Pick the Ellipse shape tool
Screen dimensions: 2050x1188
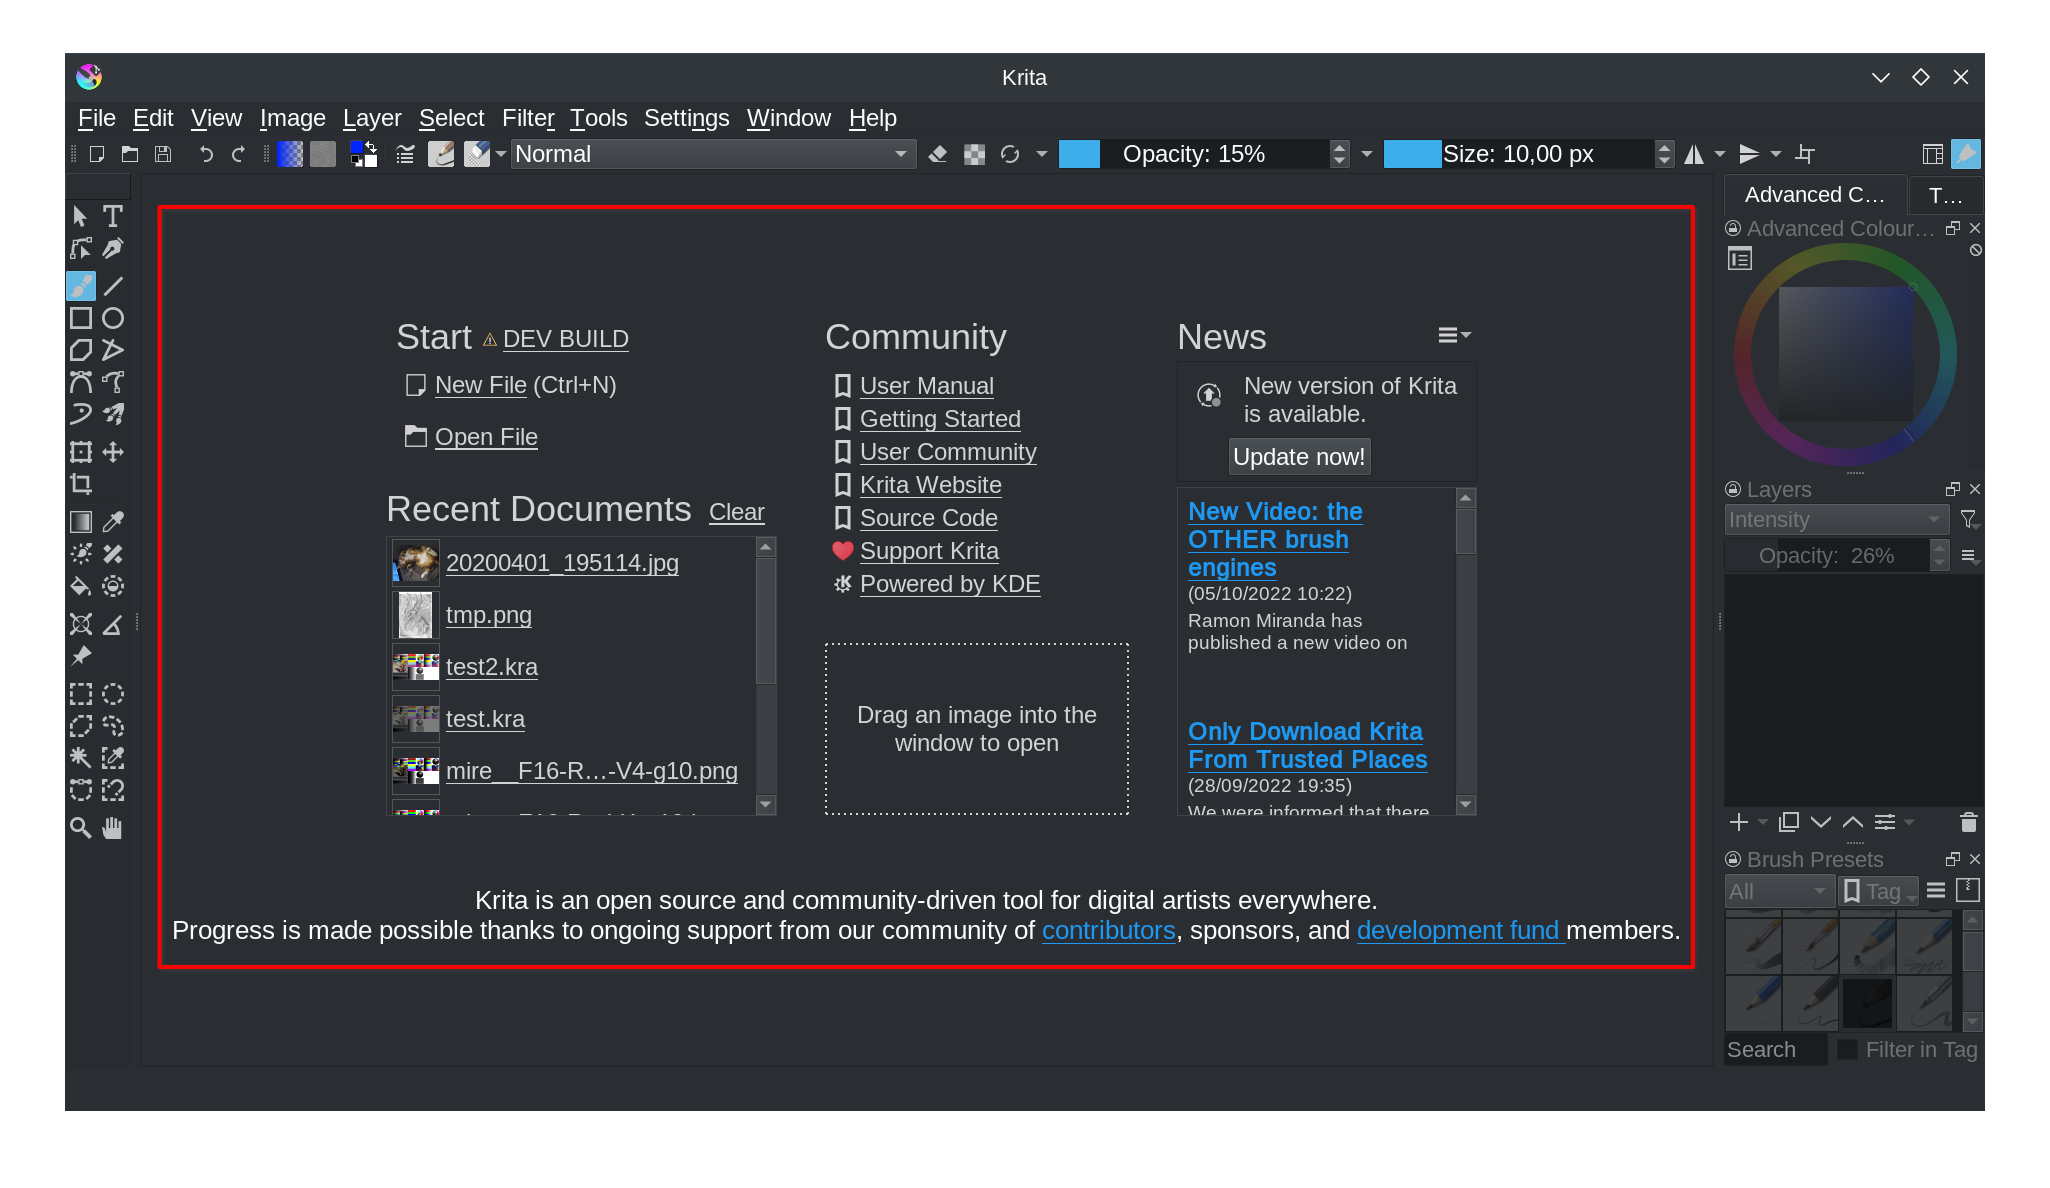113,318
